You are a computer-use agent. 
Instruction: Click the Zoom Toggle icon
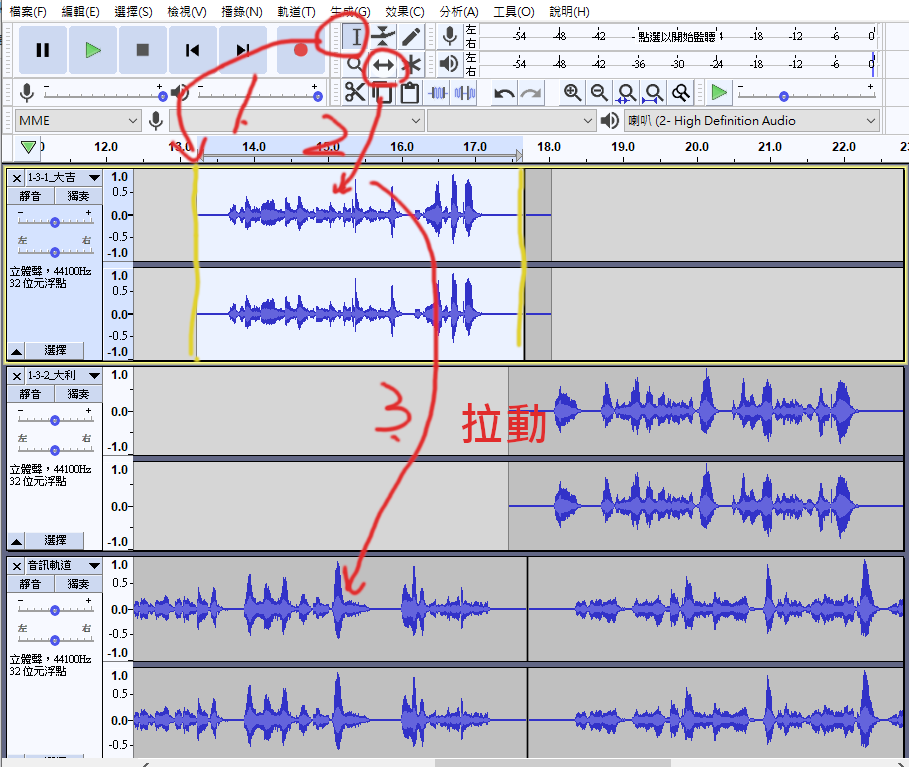pyautogui.click(x=681, y=92)
